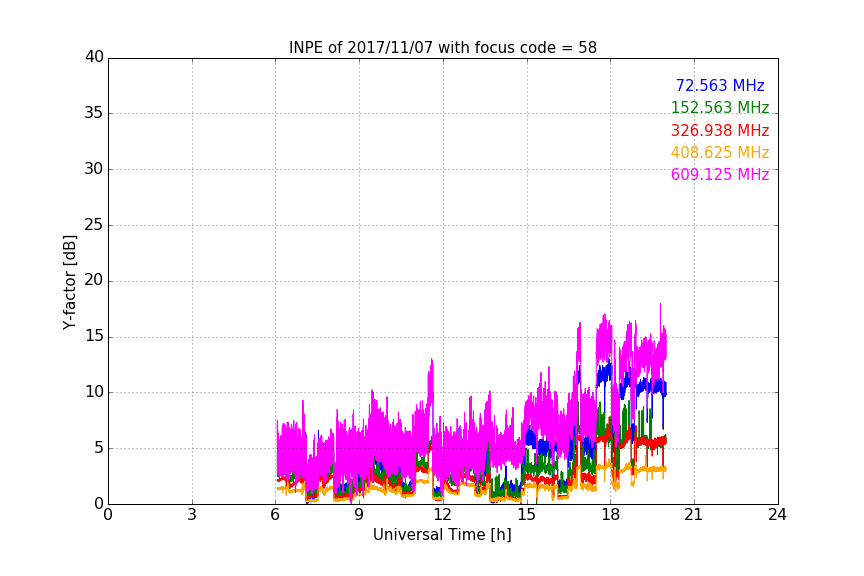This screenshot has height=576, width=864.
Task: Click the x-axis tick label 6
Action: (275, 515)
